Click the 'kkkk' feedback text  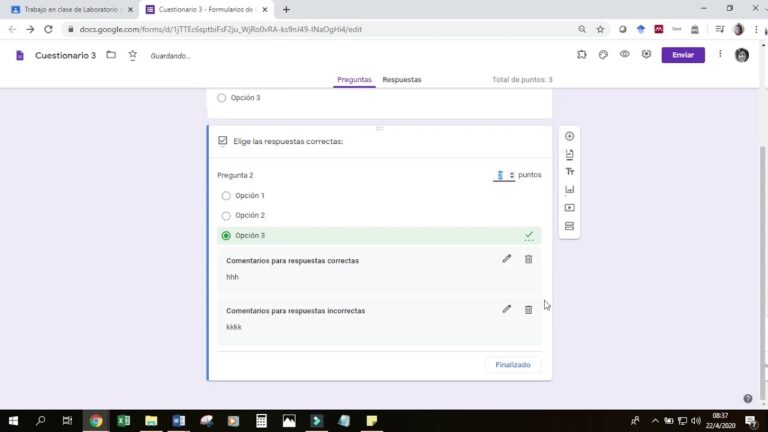234,327
